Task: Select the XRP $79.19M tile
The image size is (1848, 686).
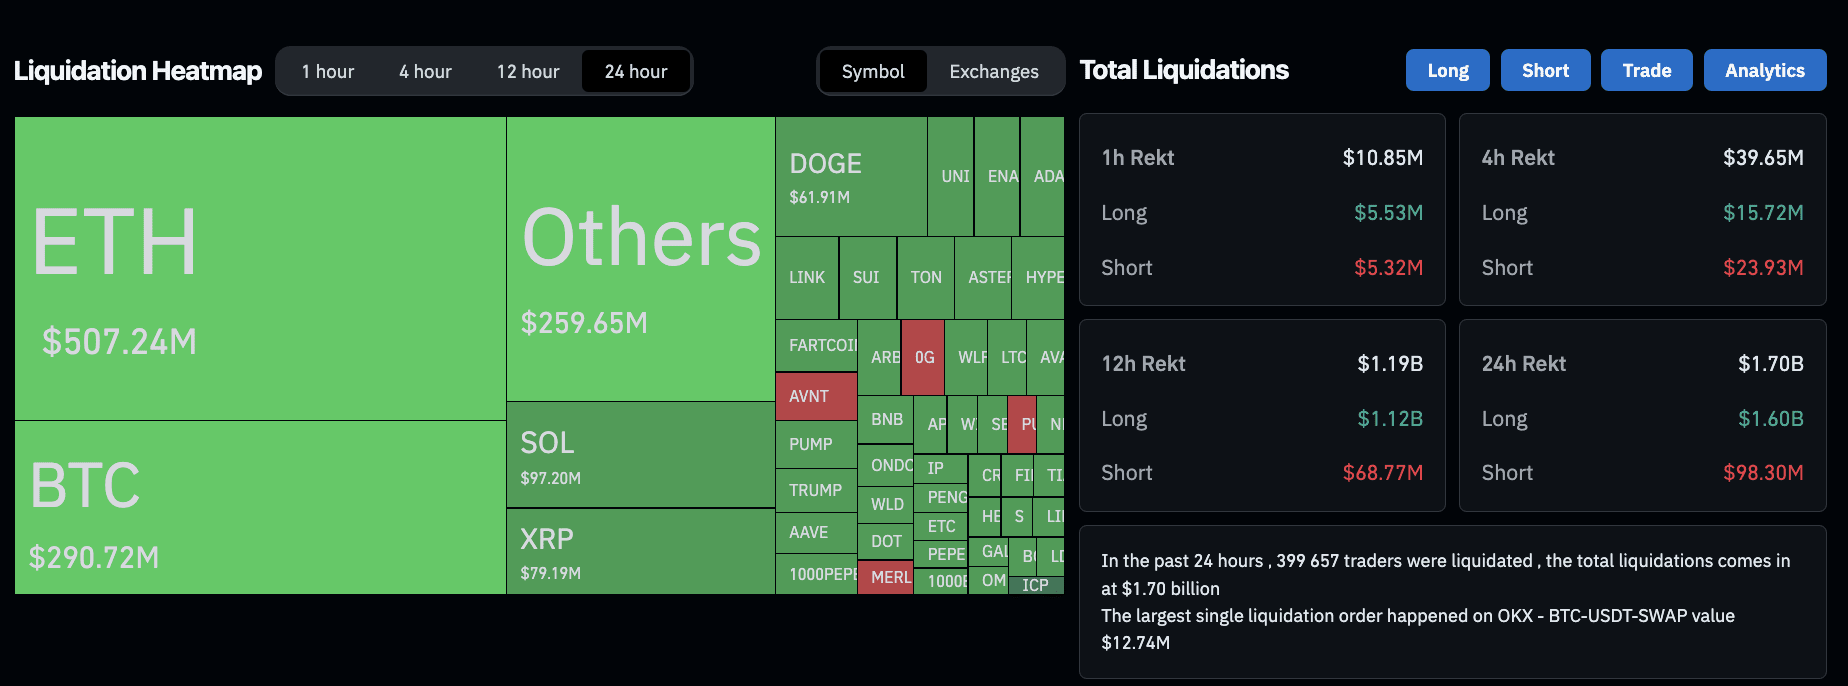Action: [641, 551]
